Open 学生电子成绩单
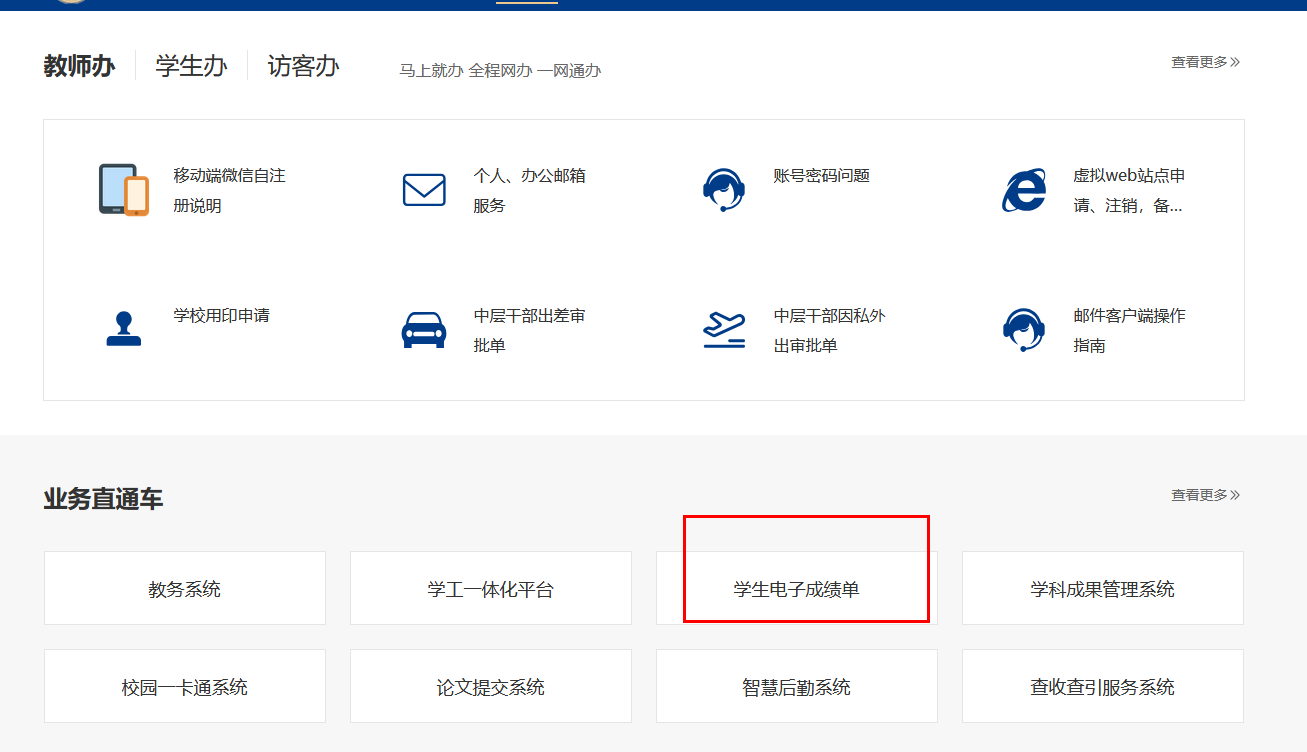Screen dimensions: 1307x752 (x=797, y=589)
